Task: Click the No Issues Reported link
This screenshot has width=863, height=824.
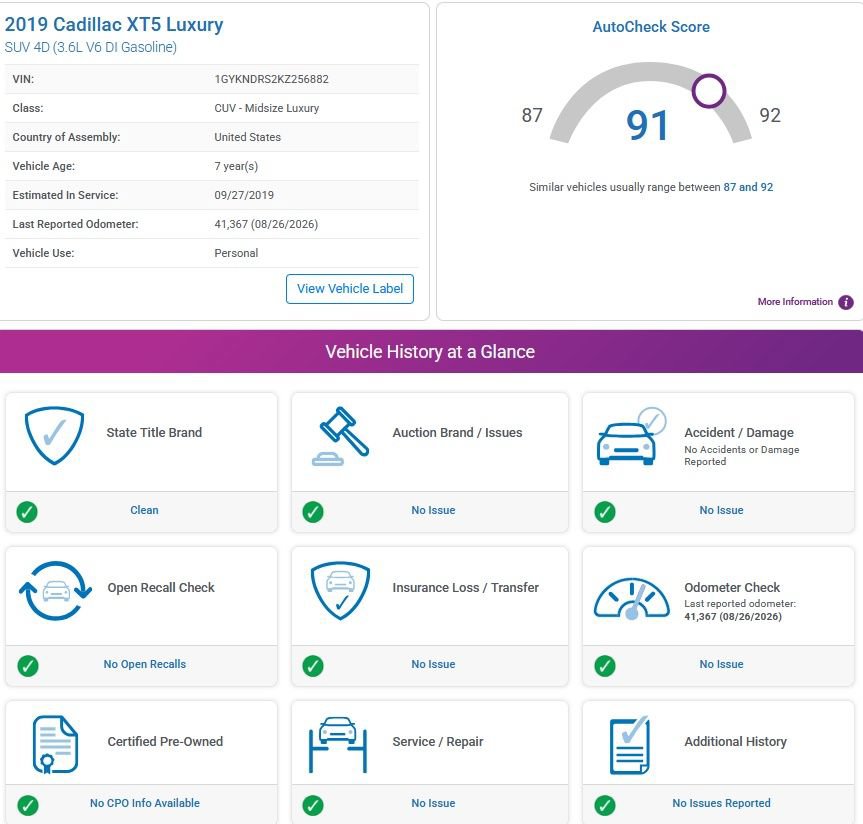Action: (x=721, y=803)
